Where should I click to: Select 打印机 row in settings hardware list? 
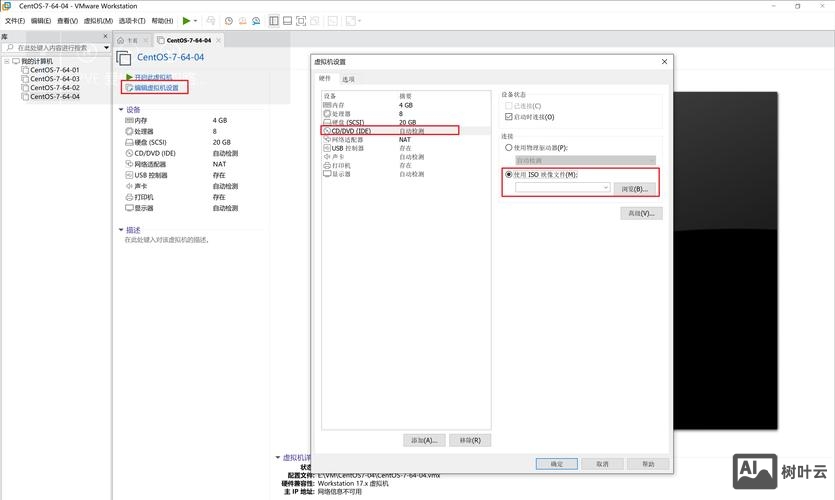(406, 166)
